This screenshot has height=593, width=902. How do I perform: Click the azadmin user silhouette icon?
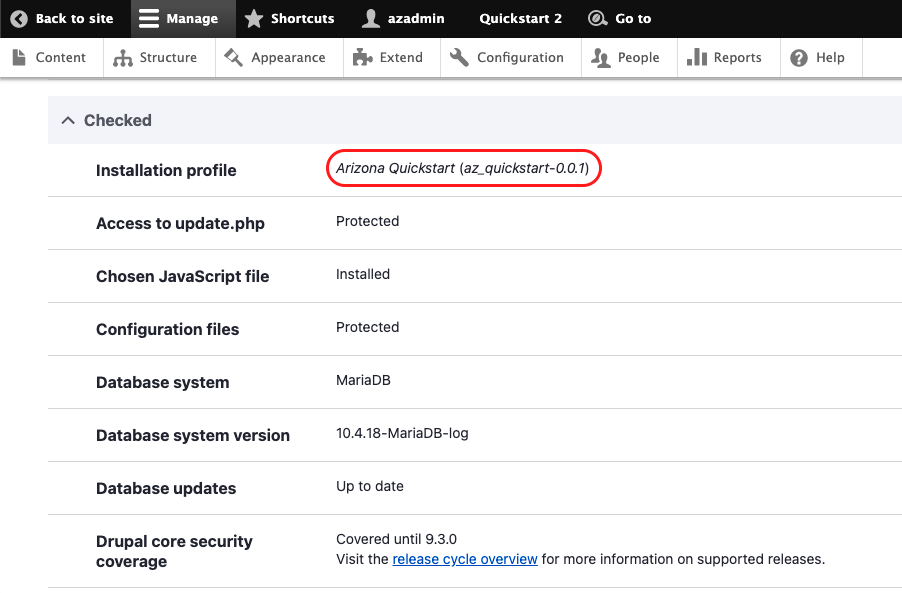click(370, 18)
